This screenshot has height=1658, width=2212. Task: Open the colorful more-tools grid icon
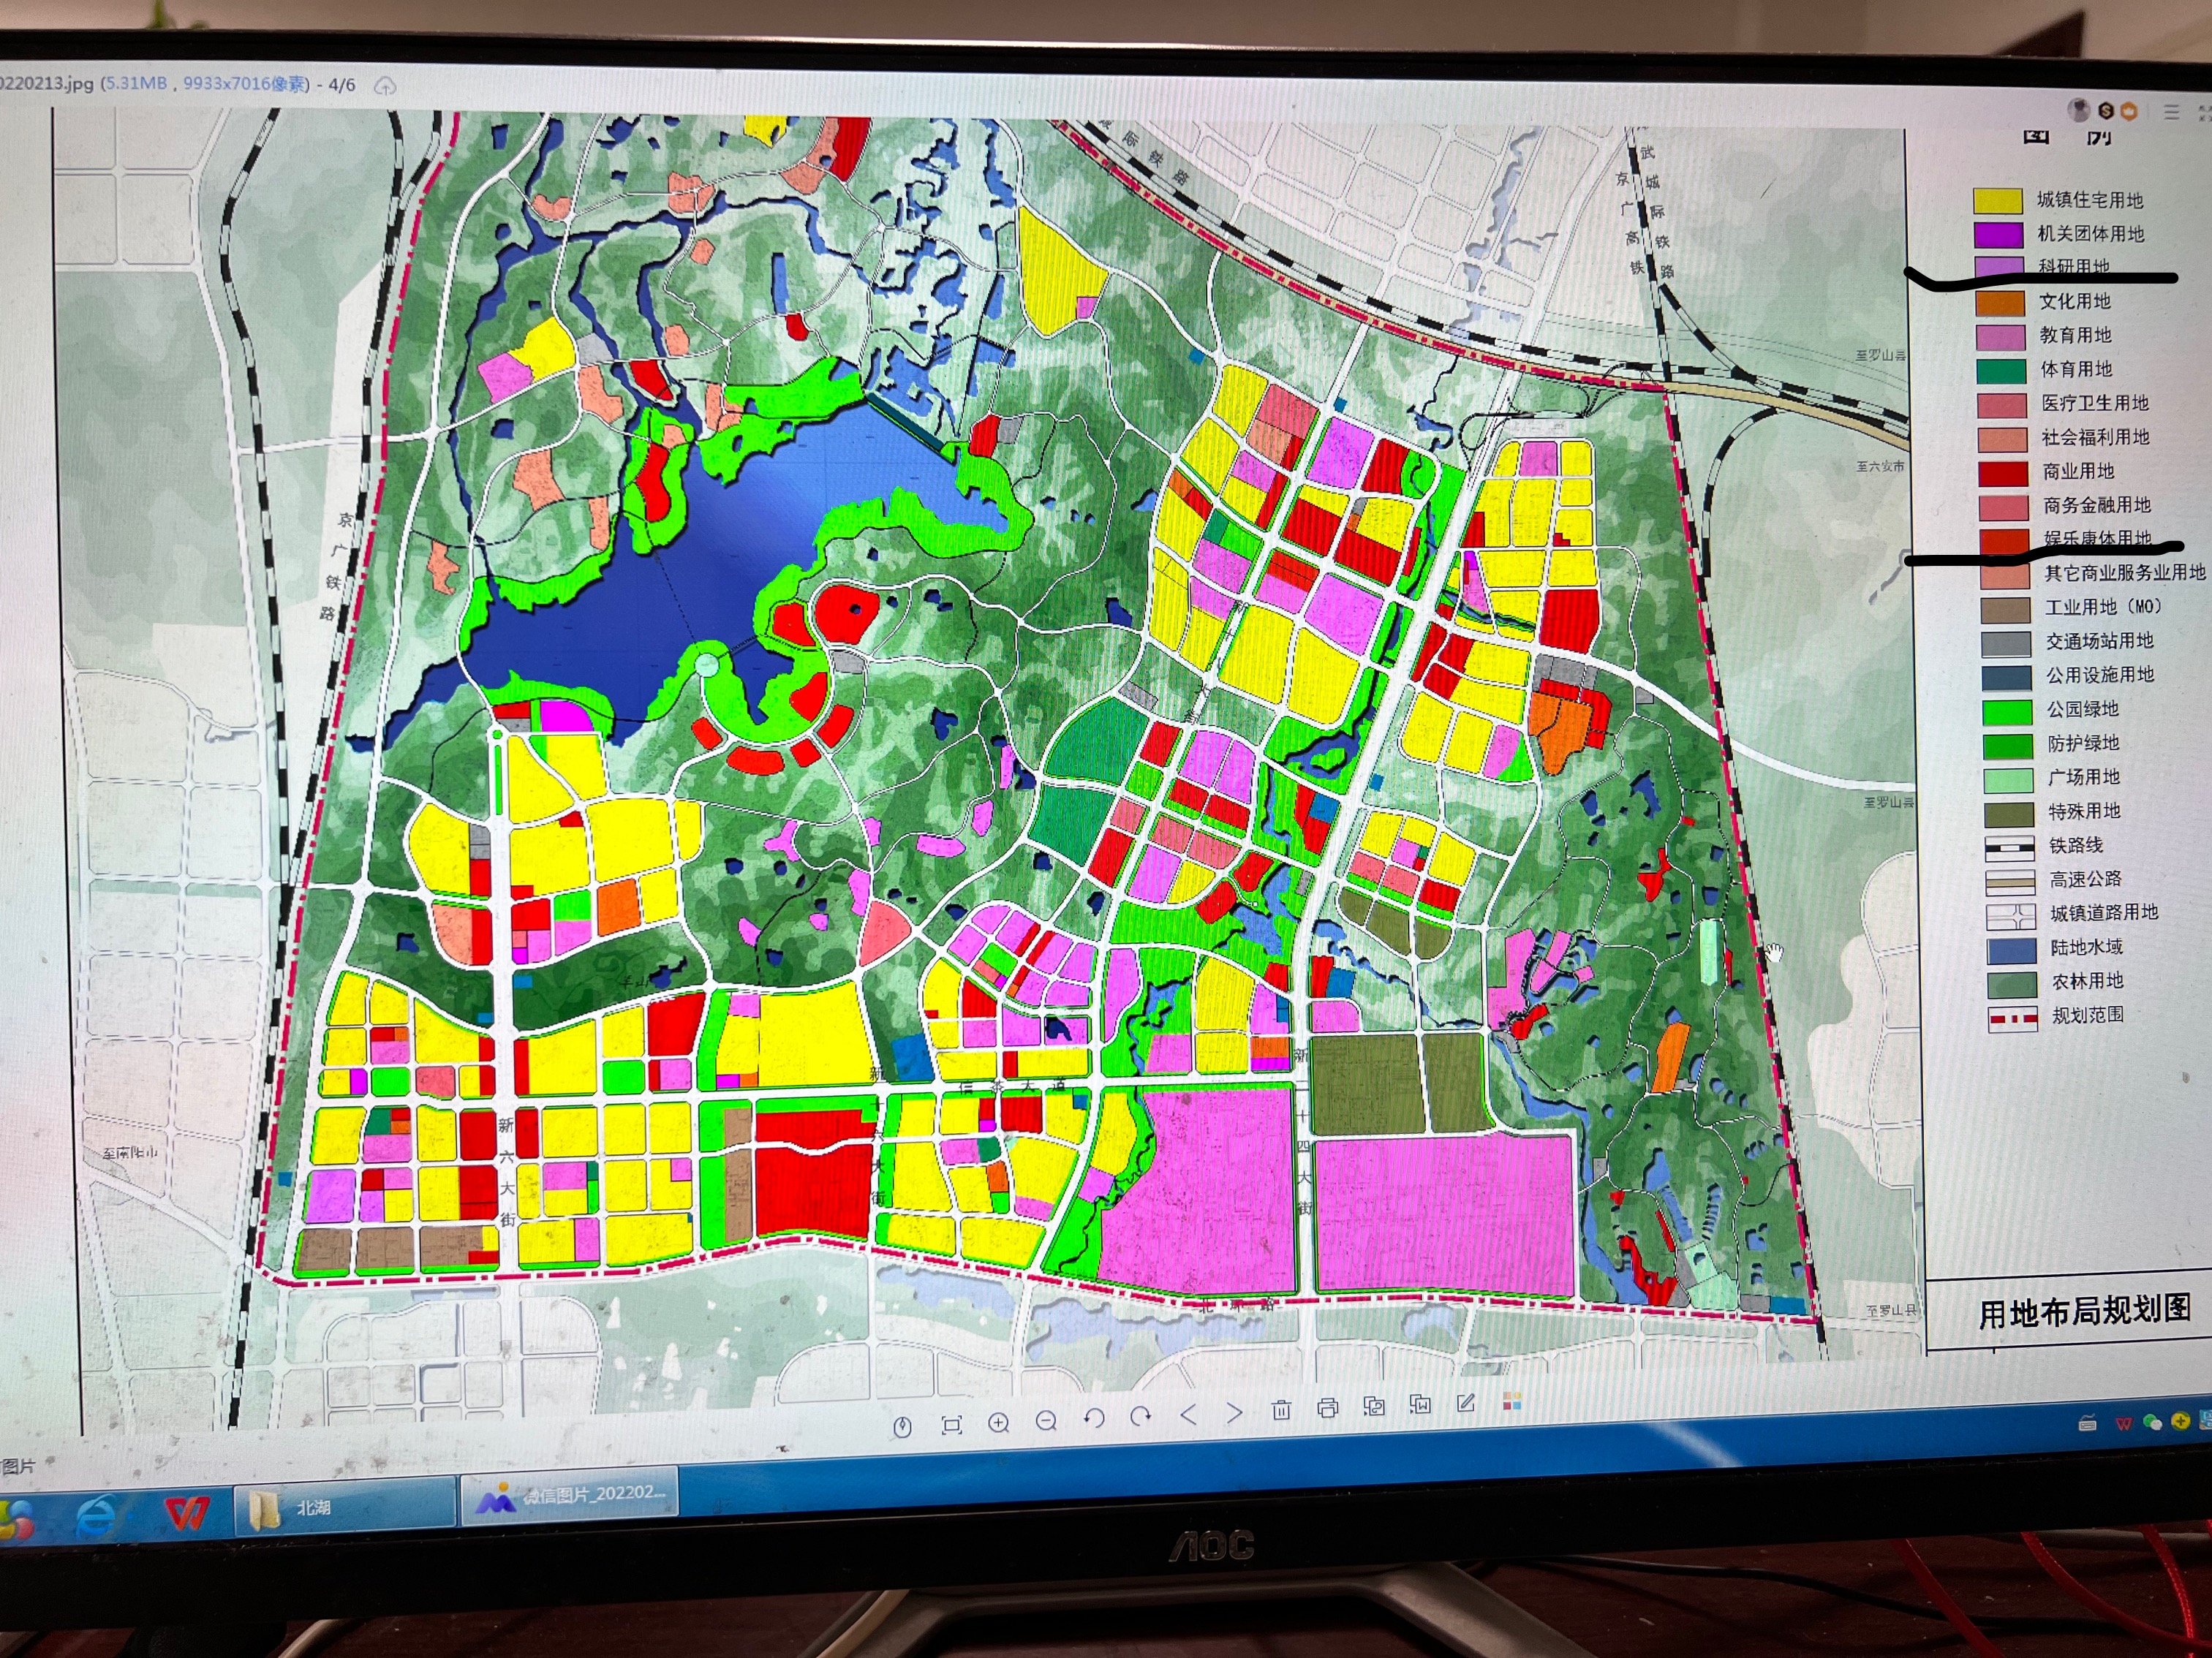point(1512,1400)
